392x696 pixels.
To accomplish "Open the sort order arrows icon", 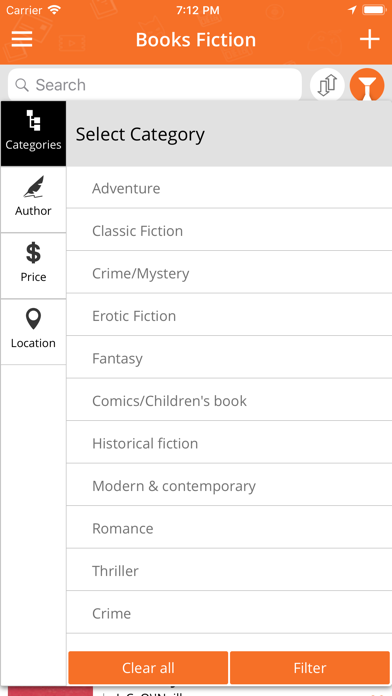I will 327,84.
